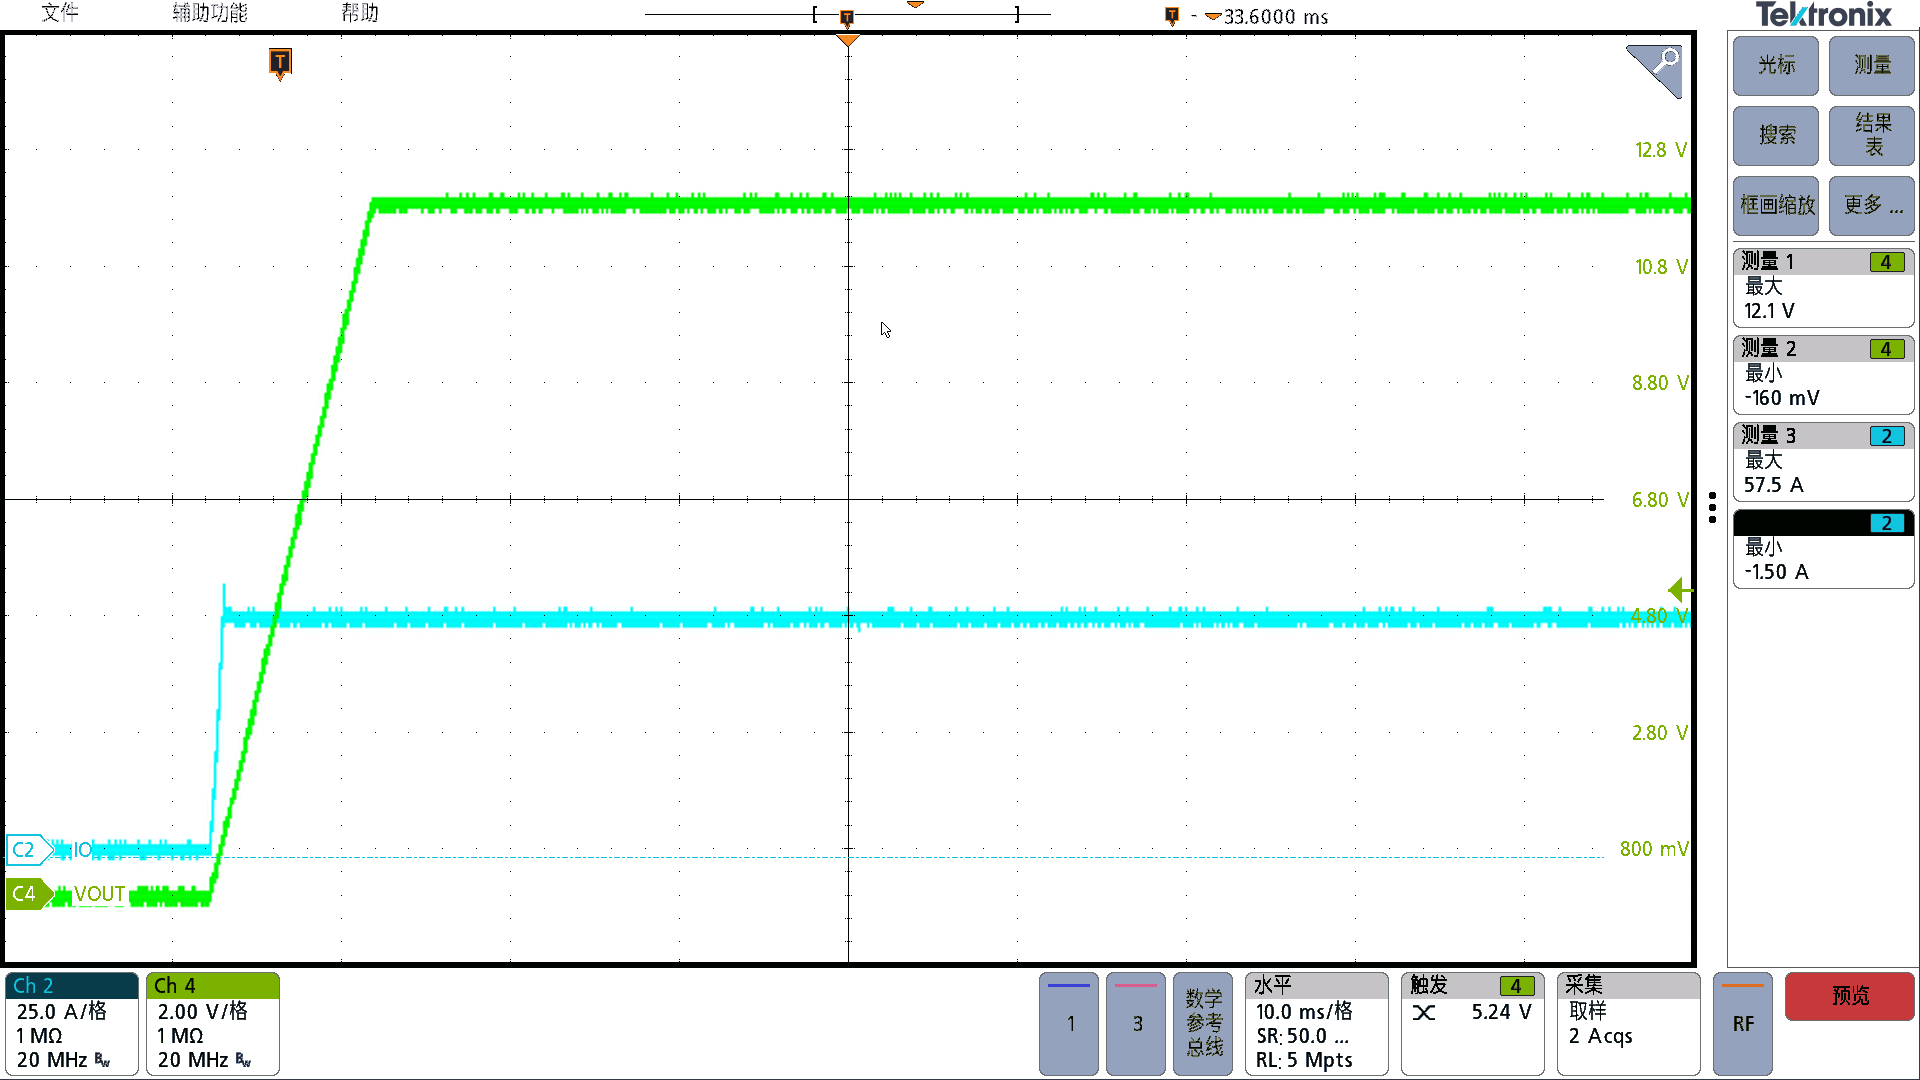Click the red 预览 button
Viewport: 1920px width, 1080px height.
pos(1850,996)
